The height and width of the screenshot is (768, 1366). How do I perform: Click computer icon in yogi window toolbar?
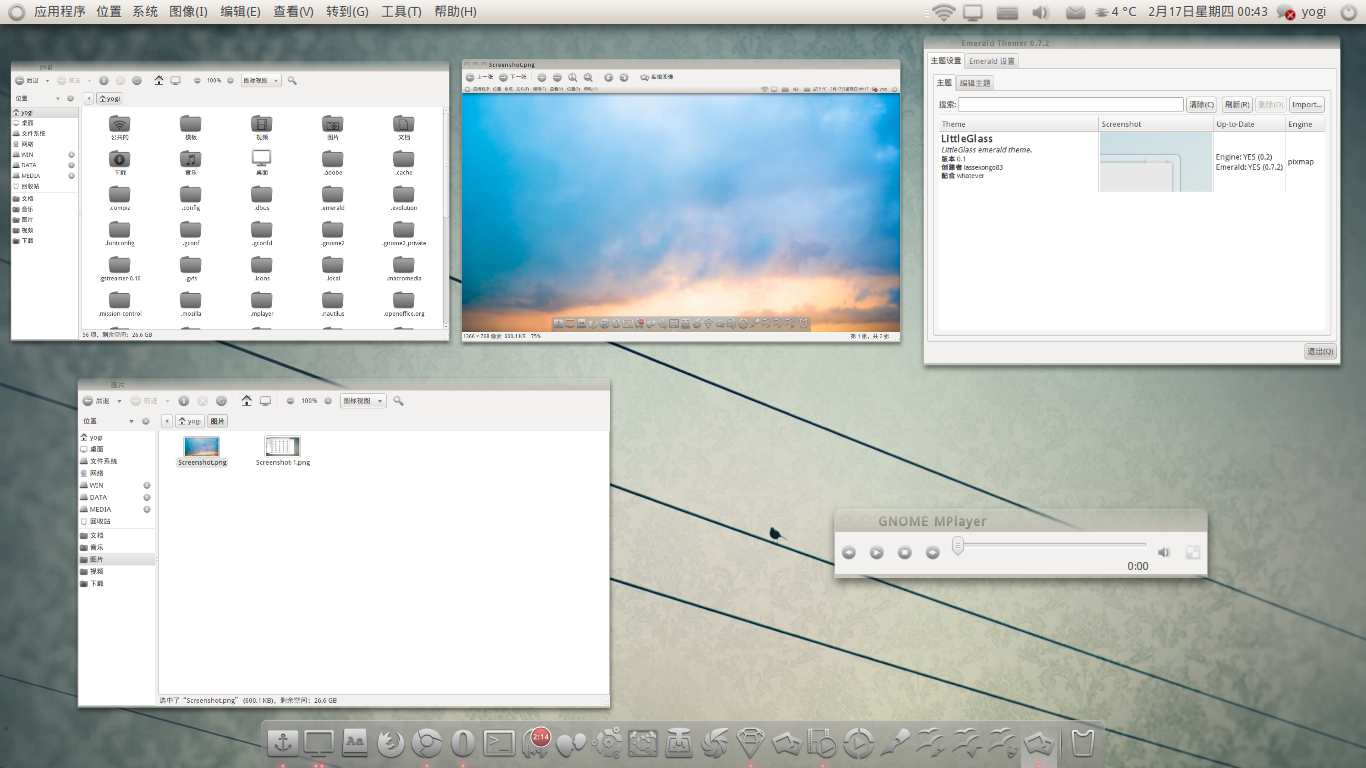coord(176,80)
